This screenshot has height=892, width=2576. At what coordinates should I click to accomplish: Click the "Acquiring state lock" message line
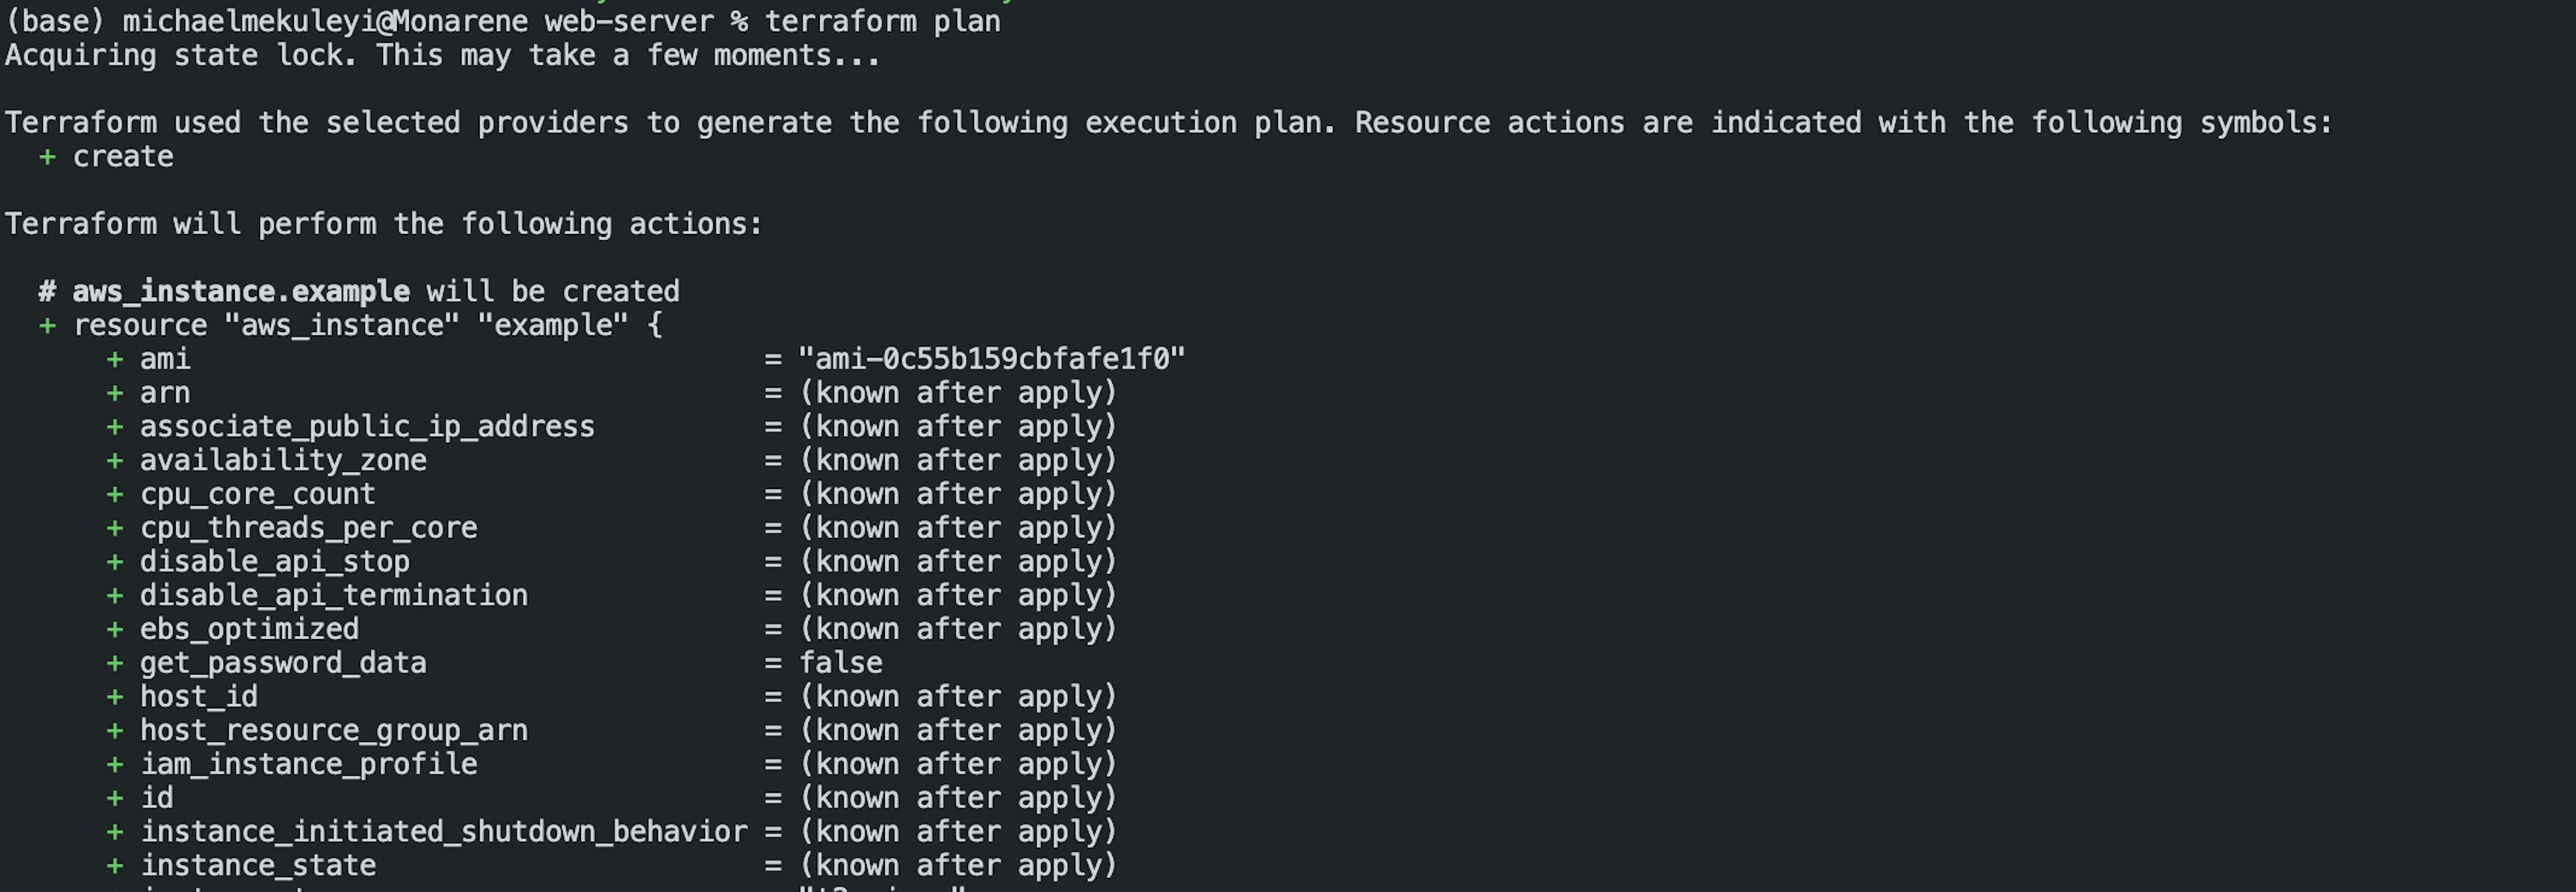point(442,56)
